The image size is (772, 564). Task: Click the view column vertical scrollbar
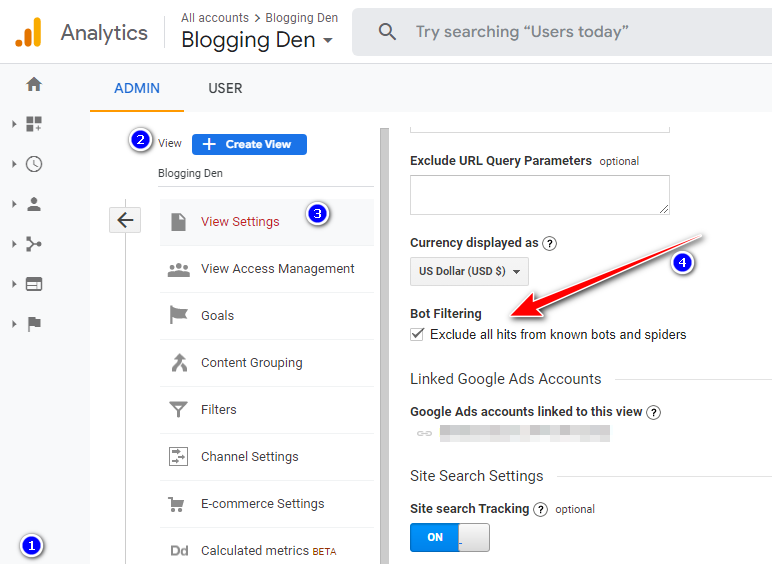[x=385, y=345]
